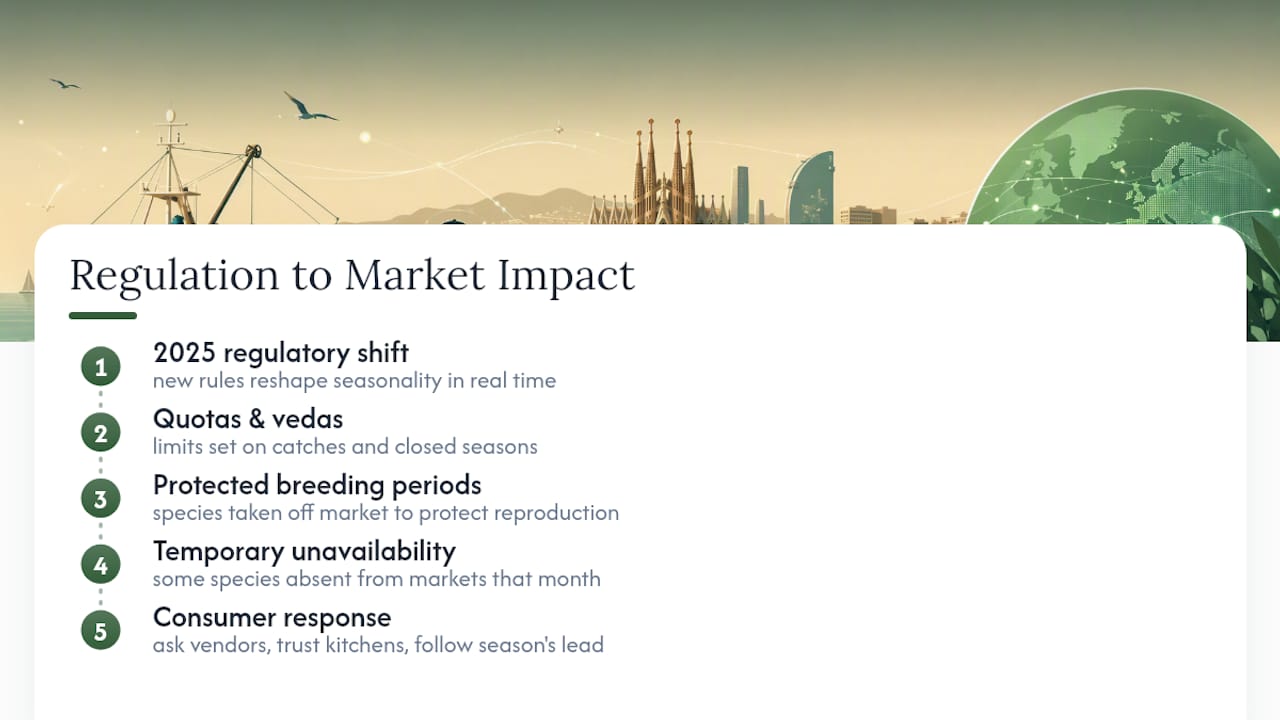Image resolution: width=1280 pixels, height=720 pixels.
Task: Select the 'Consumer response' heading
Action: click(272, 617)
